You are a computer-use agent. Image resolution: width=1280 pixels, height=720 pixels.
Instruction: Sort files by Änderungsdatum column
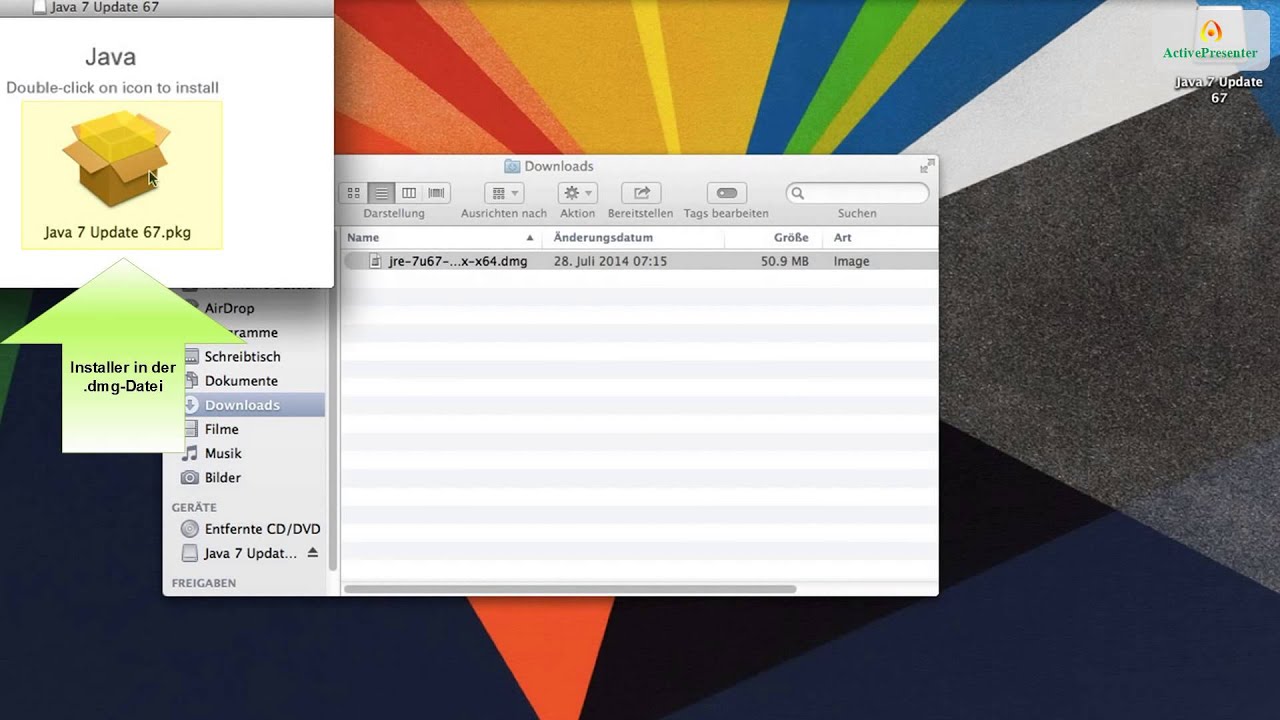[633, 238]
